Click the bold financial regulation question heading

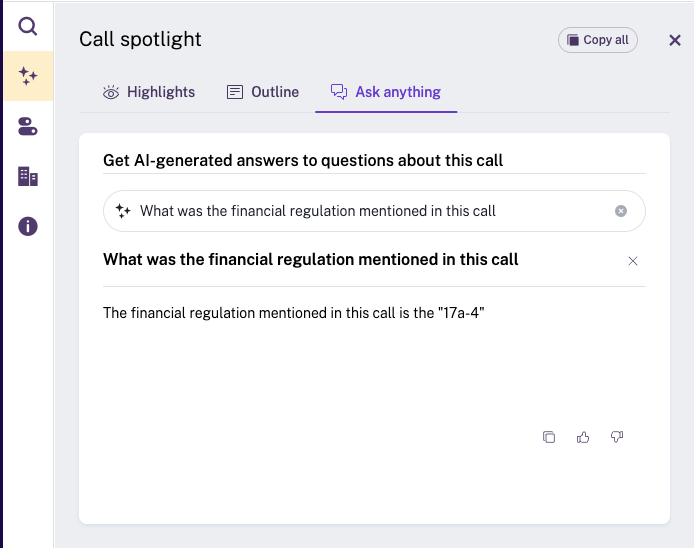tap(310, 259)
